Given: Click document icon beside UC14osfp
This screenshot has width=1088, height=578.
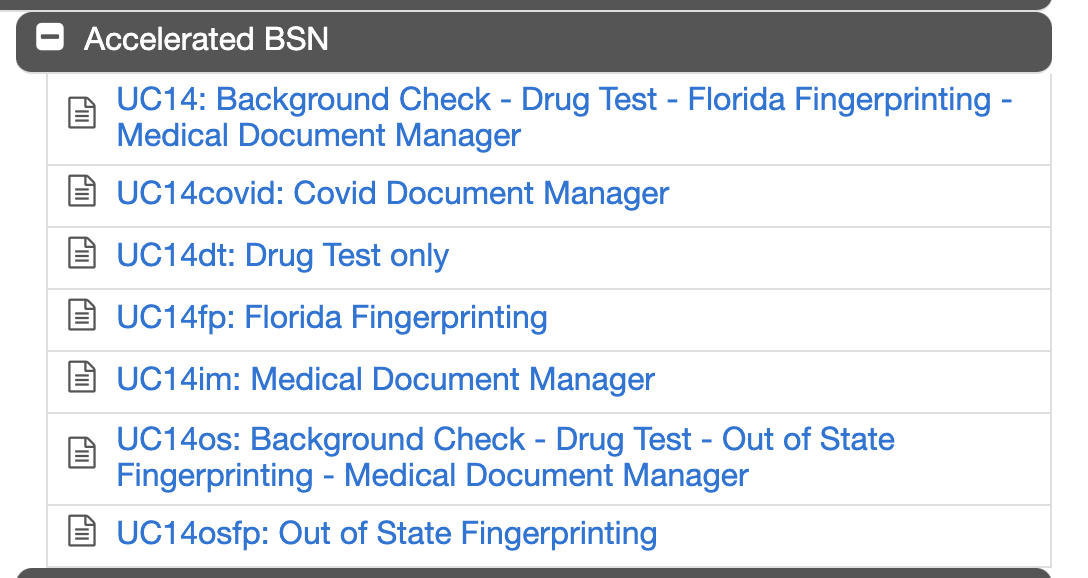Looking at the screenshot, I should point(82,532).
